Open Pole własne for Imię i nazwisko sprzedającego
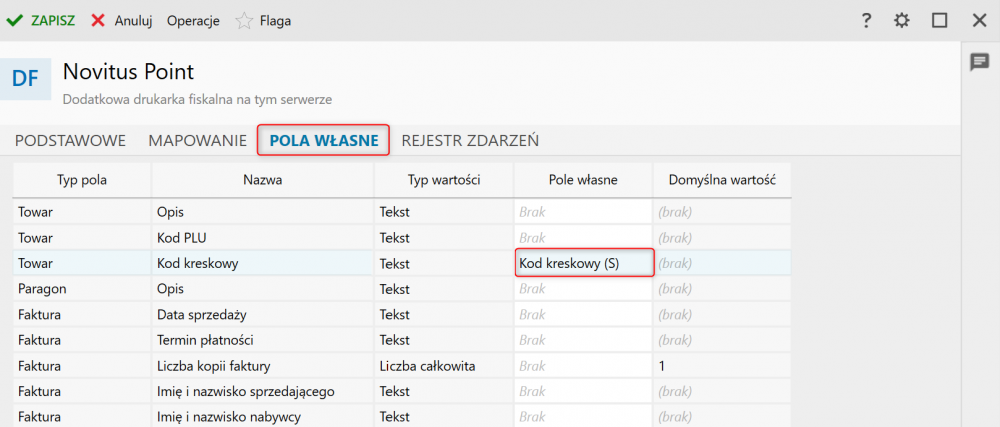Viewport: 1000px width, 427px height. (x=583, y=391)
